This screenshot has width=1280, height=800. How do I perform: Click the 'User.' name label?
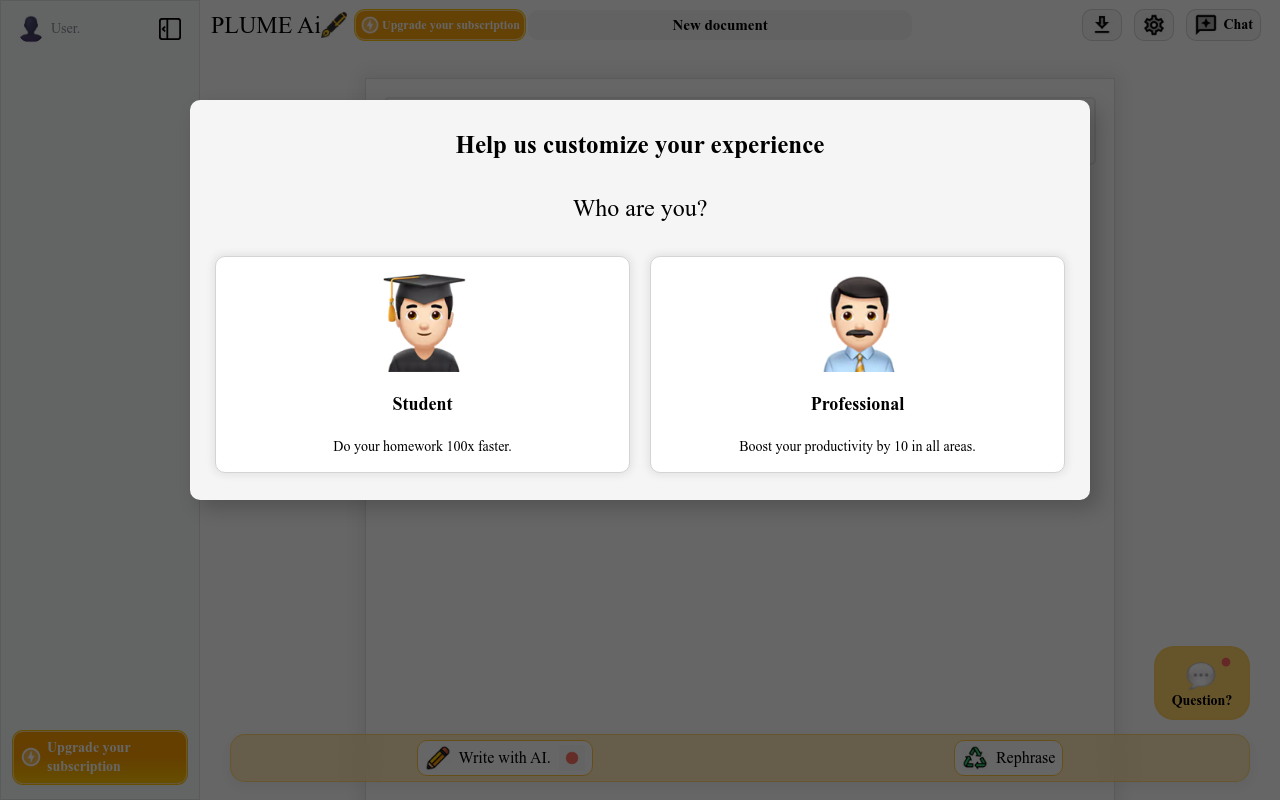point(65,29)
